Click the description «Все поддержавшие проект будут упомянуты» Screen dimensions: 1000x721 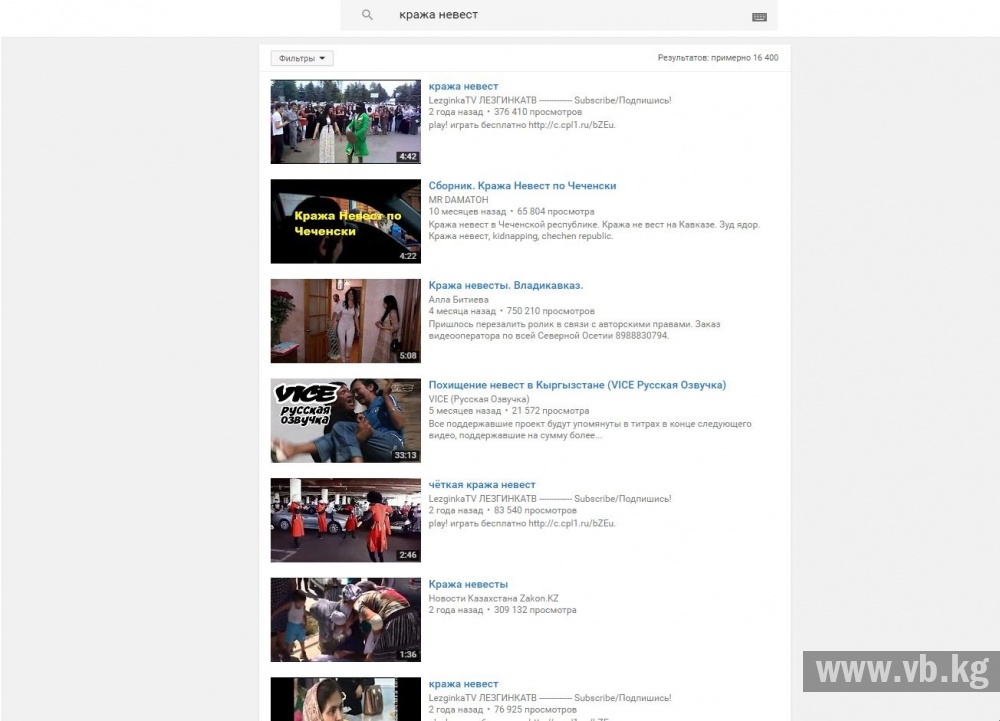point(590,429)
